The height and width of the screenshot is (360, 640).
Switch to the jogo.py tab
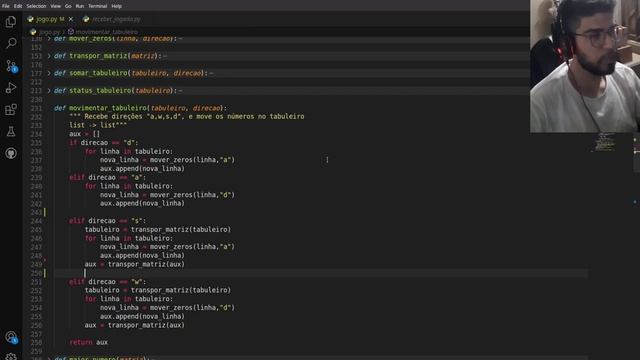pos(49,19)
